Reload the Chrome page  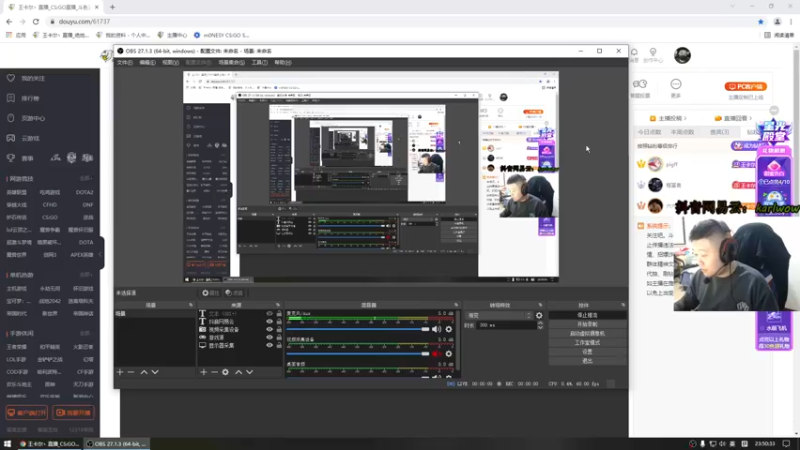[x=36, y=21]
